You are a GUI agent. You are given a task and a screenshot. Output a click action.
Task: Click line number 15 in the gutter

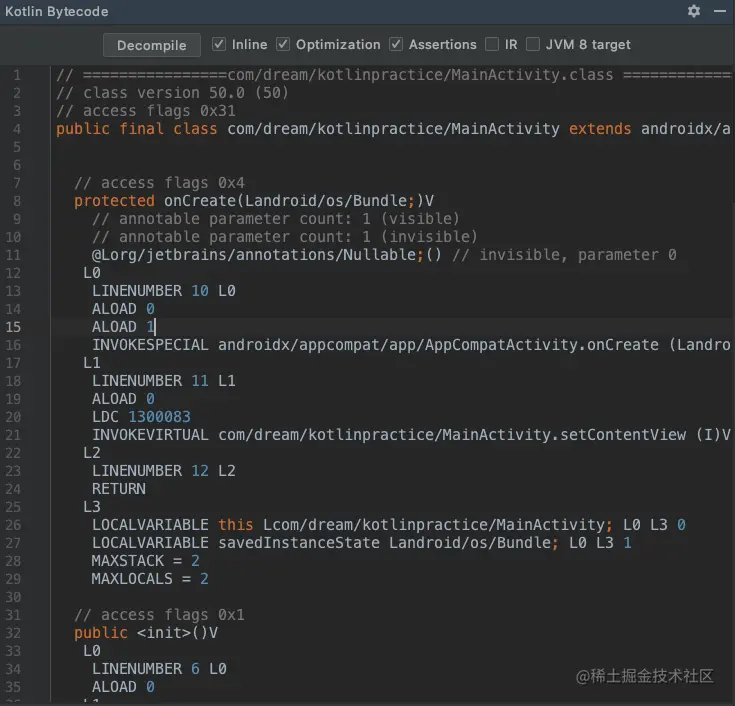13,327
